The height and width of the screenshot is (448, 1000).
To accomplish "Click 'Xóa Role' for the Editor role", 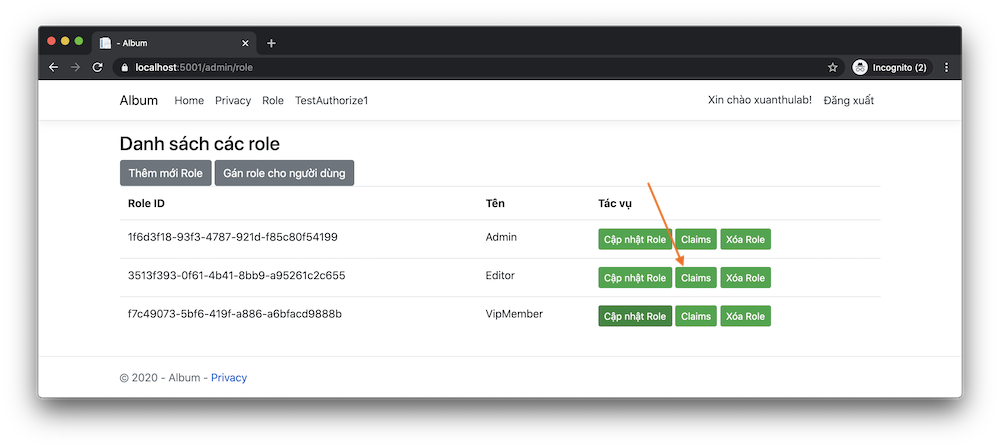I will (746, 278).
